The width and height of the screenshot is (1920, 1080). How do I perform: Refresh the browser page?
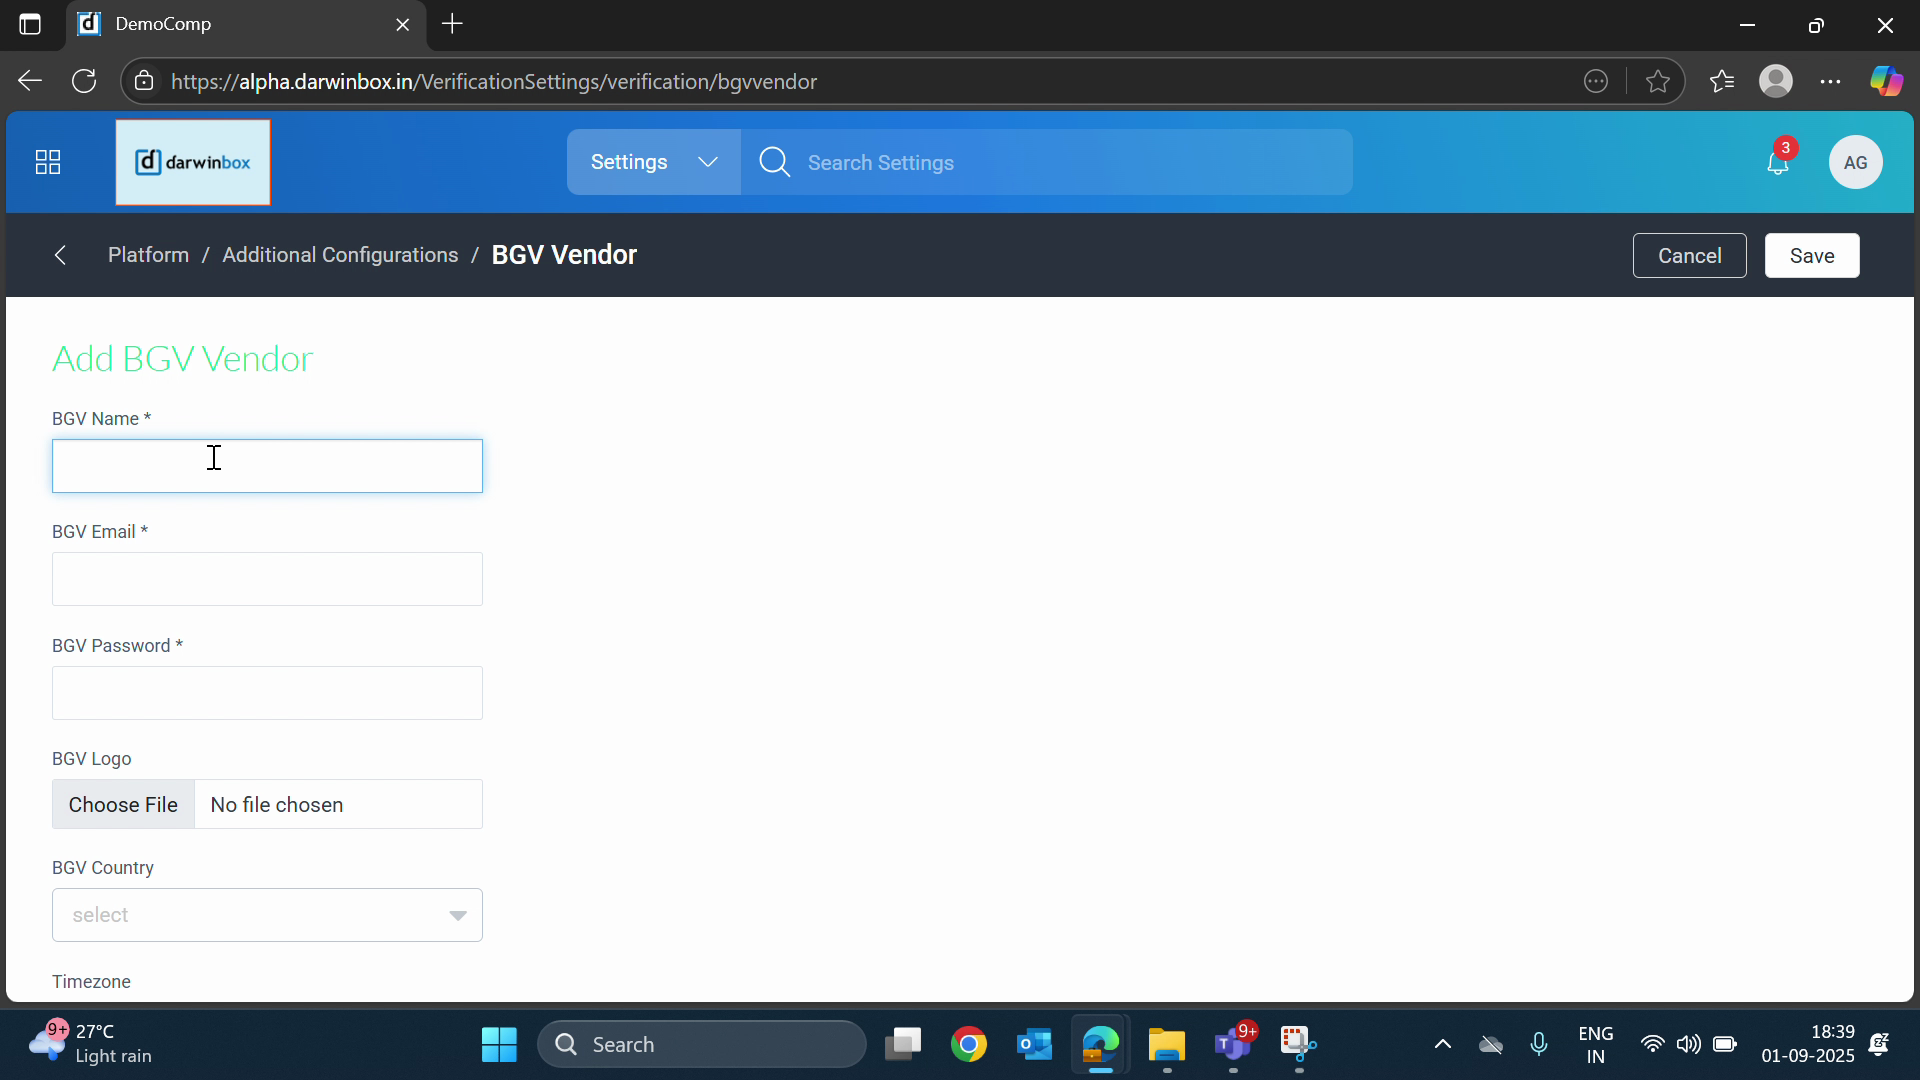click(84, 81)
